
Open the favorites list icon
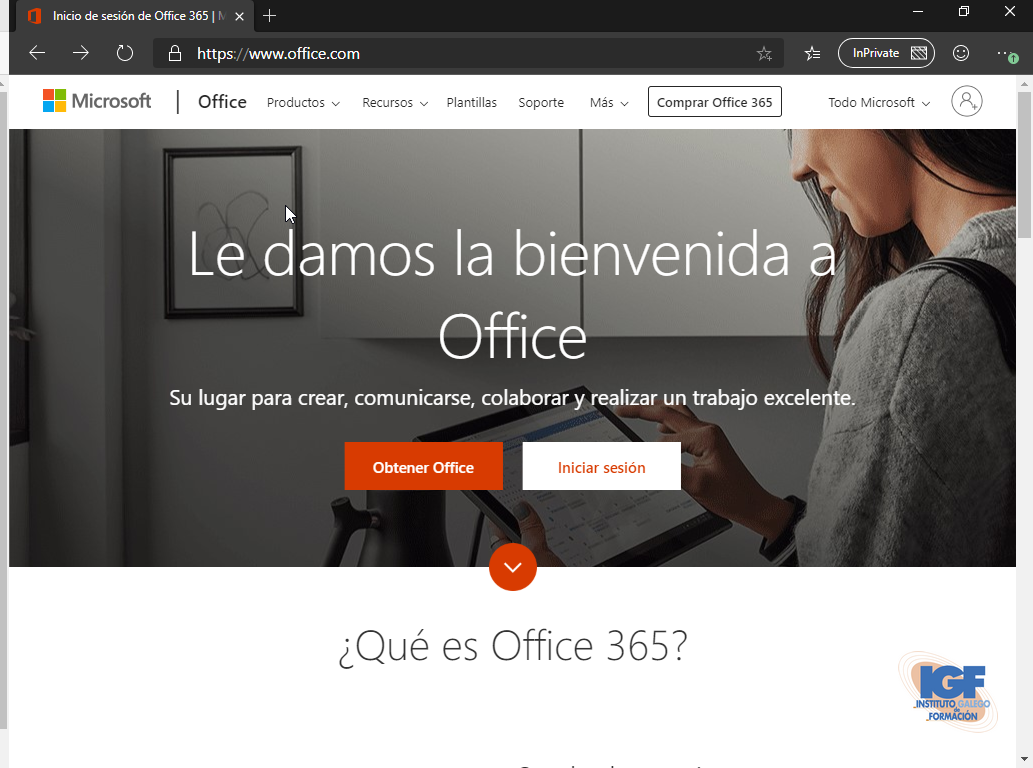(x=813, y=53)
